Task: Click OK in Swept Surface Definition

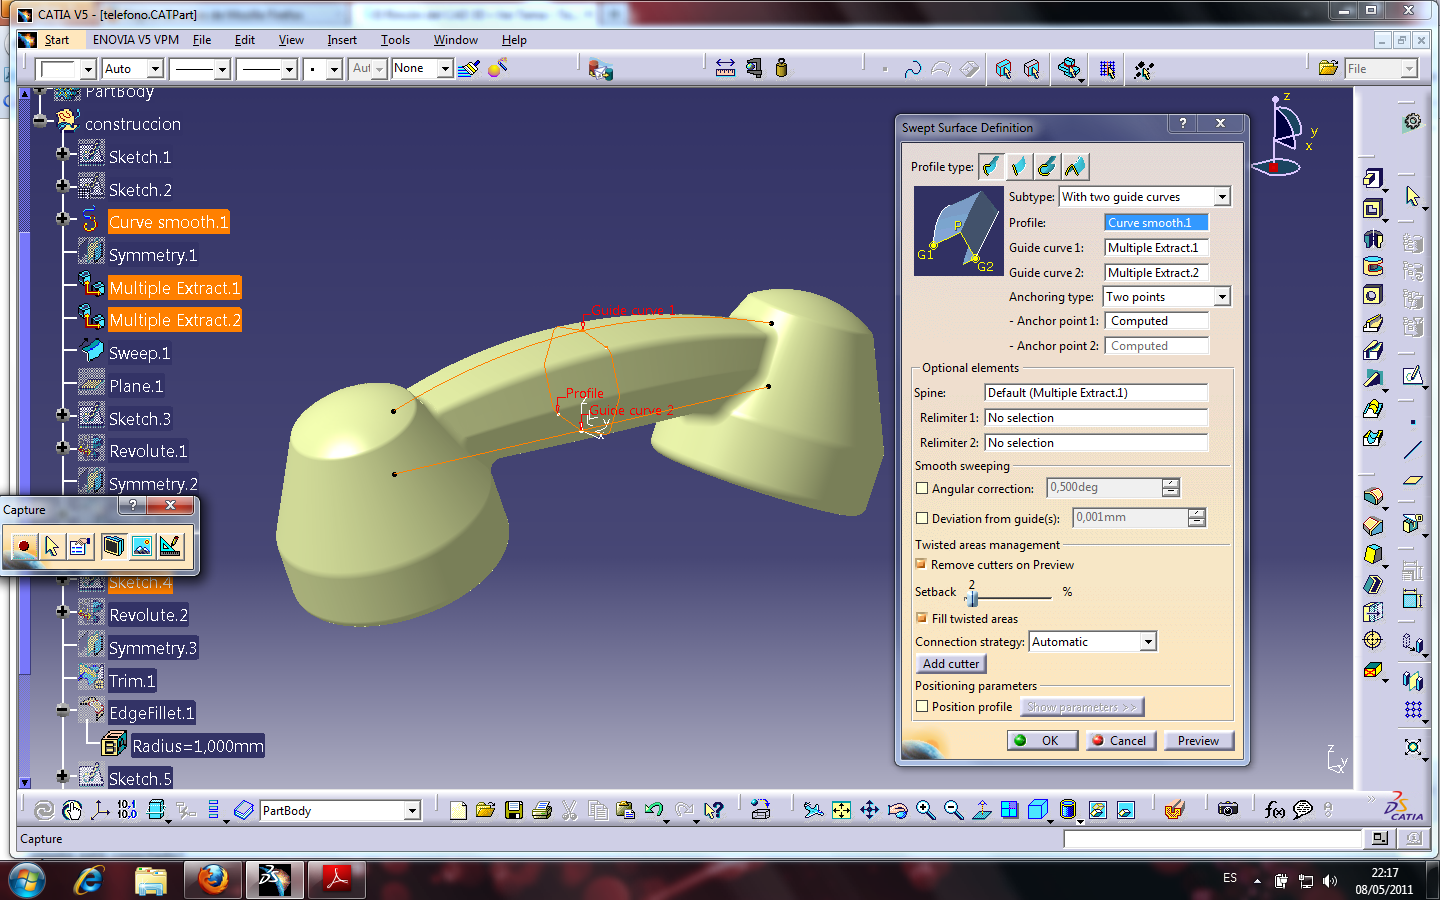Action: pyautogui.click(x=1042, y=741)
